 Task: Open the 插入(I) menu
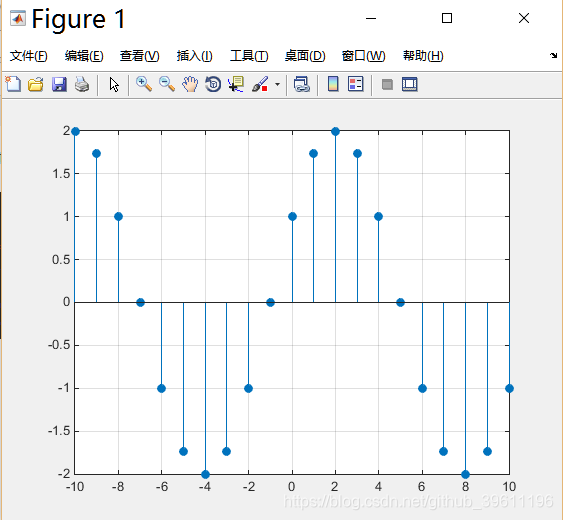195,56
